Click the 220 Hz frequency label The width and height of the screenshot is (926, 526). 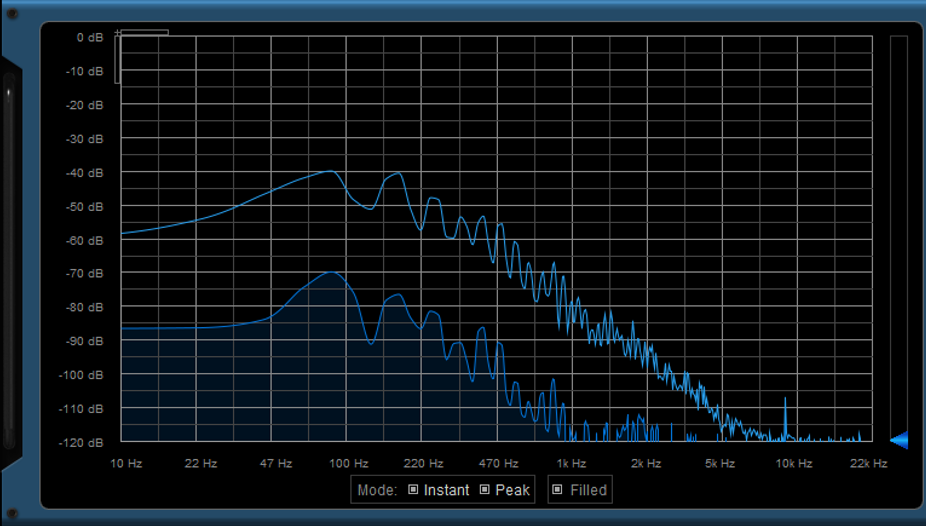(x=423, y=463)
